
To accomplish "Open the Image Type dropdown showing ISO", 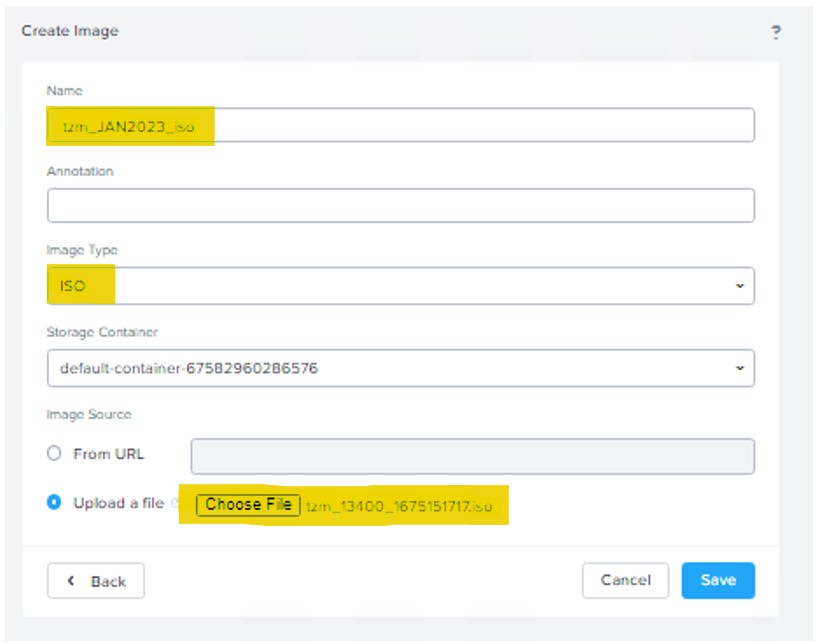I will [x=400, y=286].
